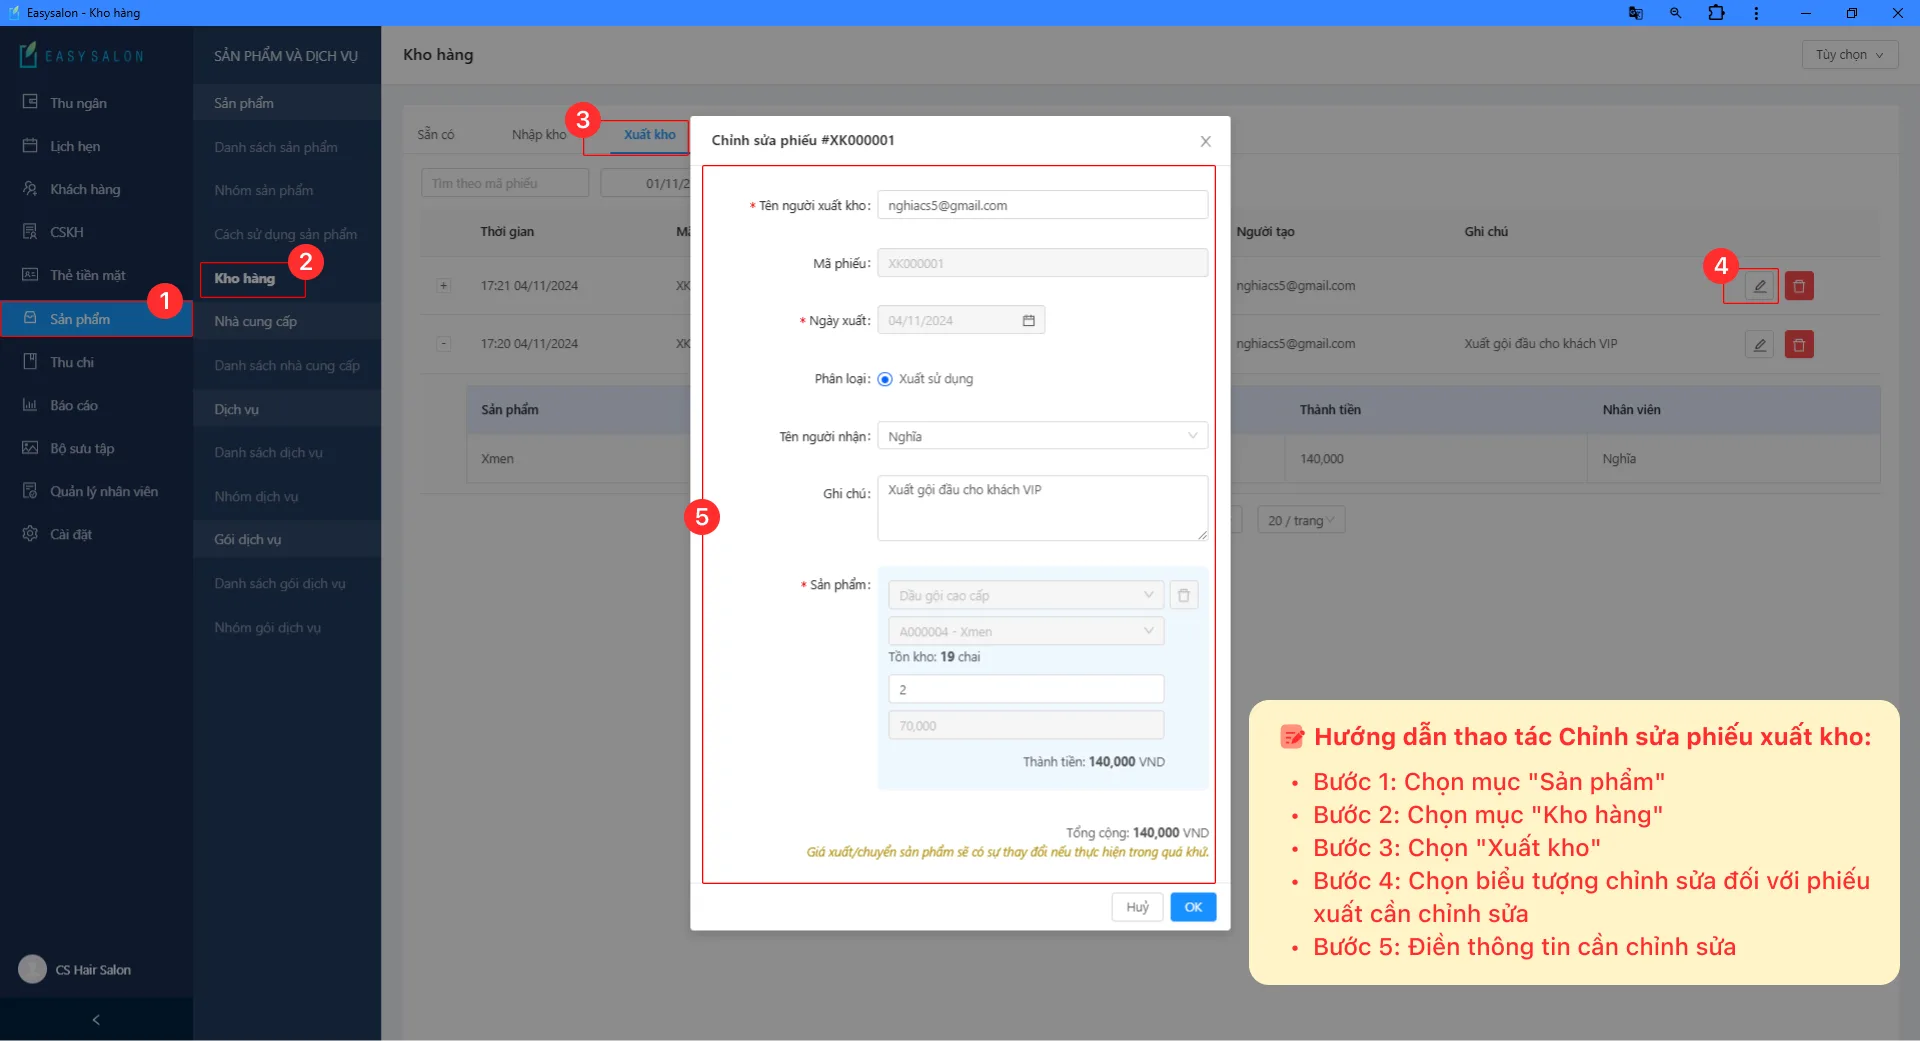Click the Ghi chú textarea
Image resolution: width=1920 pixels, height=1041 pixels.
tap(1043, 508)
